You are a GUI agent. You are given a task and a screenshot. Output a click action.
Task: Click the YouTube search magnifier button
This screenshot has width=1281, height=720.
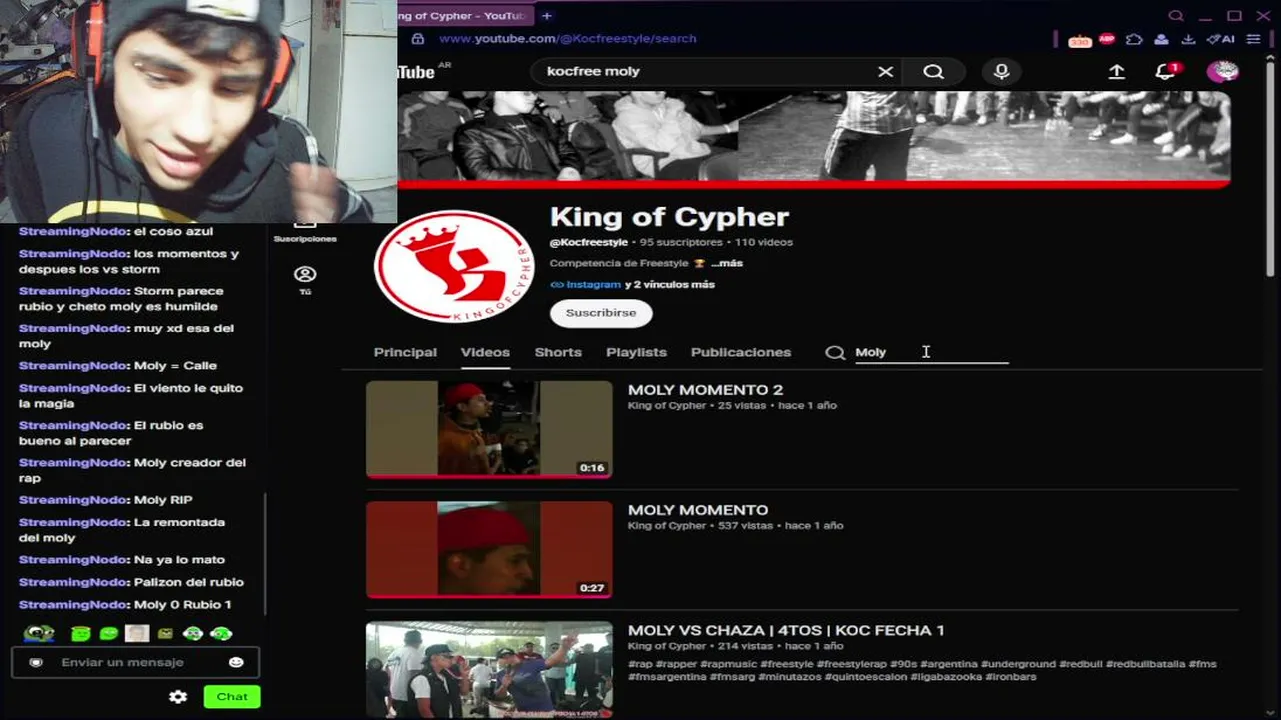click(933, 72)
